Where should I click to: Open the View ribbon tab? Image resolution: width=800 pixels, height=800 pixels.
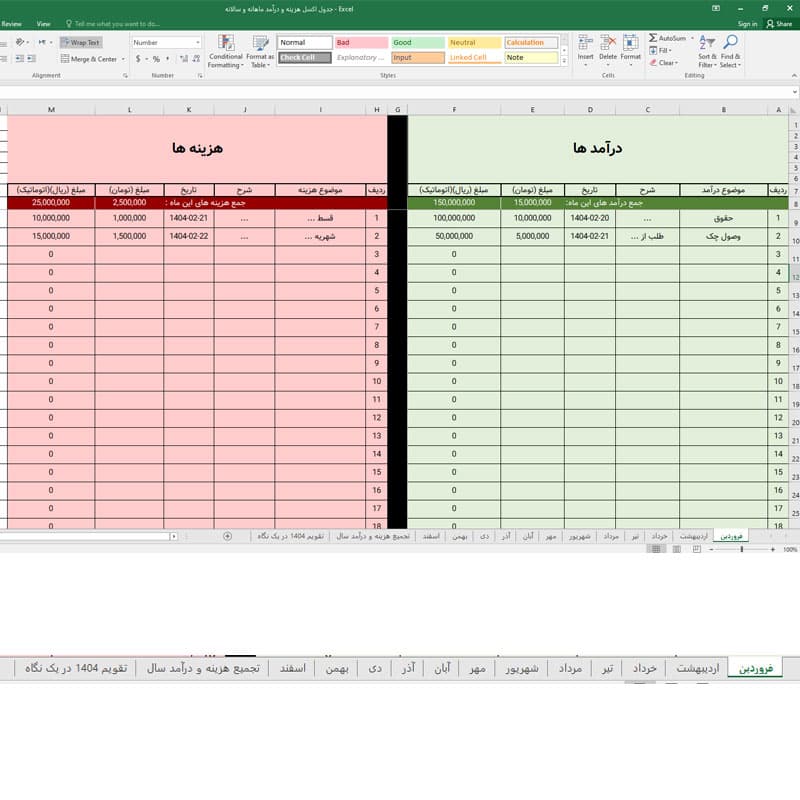[x=43, y=24]
